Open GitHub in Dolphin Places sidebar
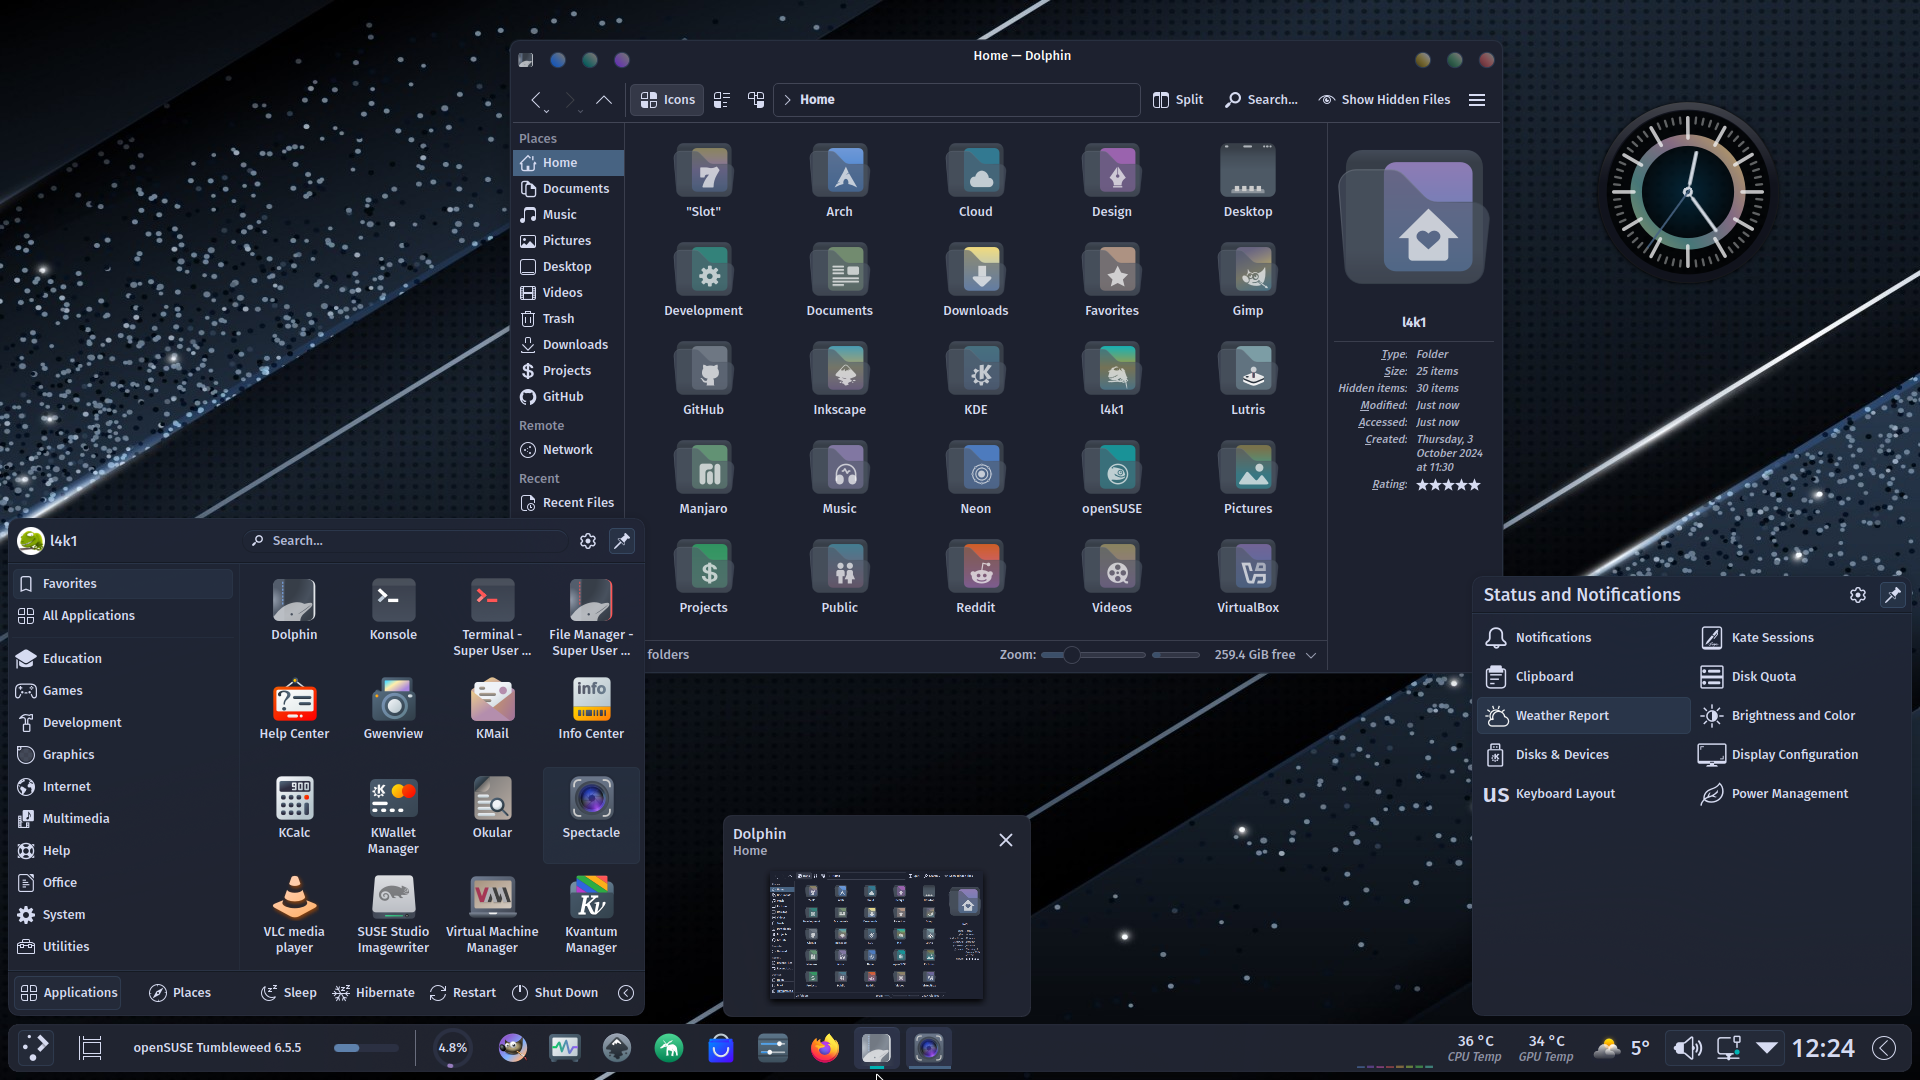This screenshot has height=1080, width=1920. click(568, 397)
